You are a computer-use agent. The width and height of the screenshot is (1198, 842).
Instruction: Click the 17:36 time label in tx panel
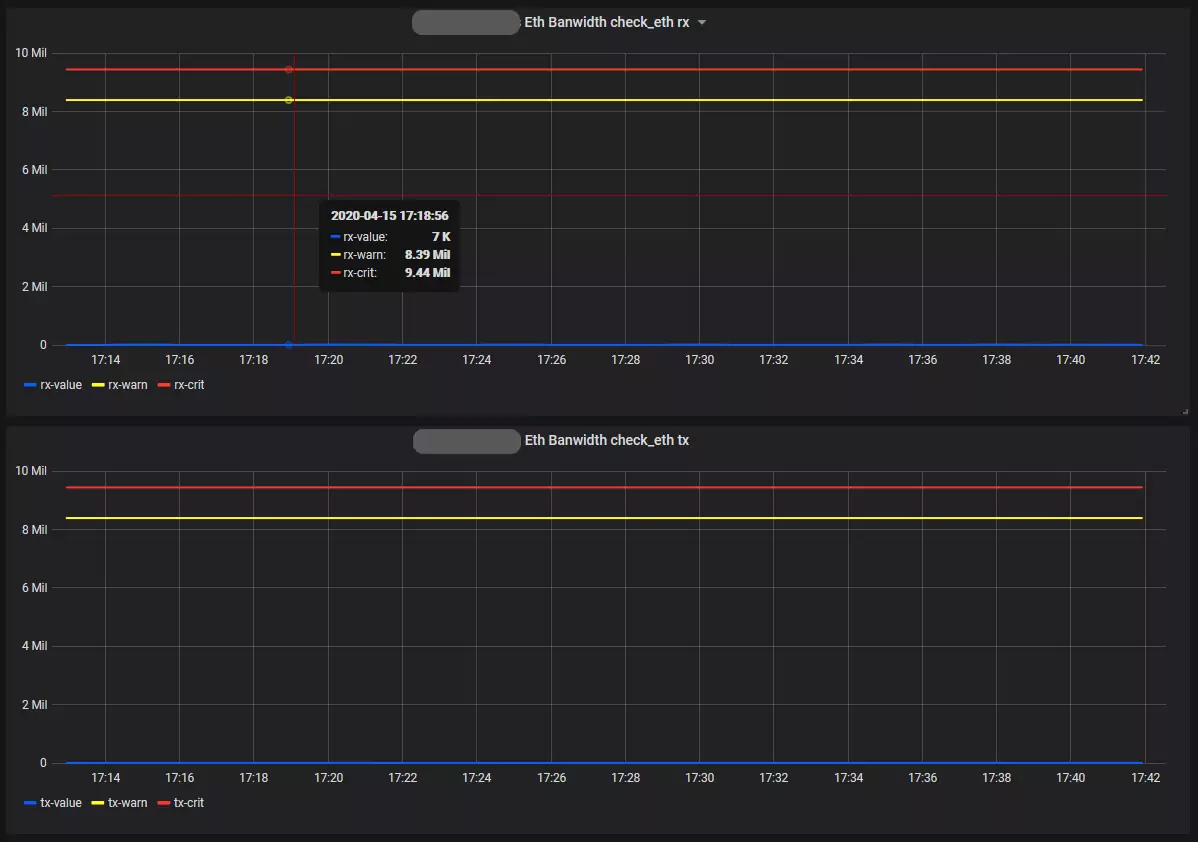tap(922, 778)
